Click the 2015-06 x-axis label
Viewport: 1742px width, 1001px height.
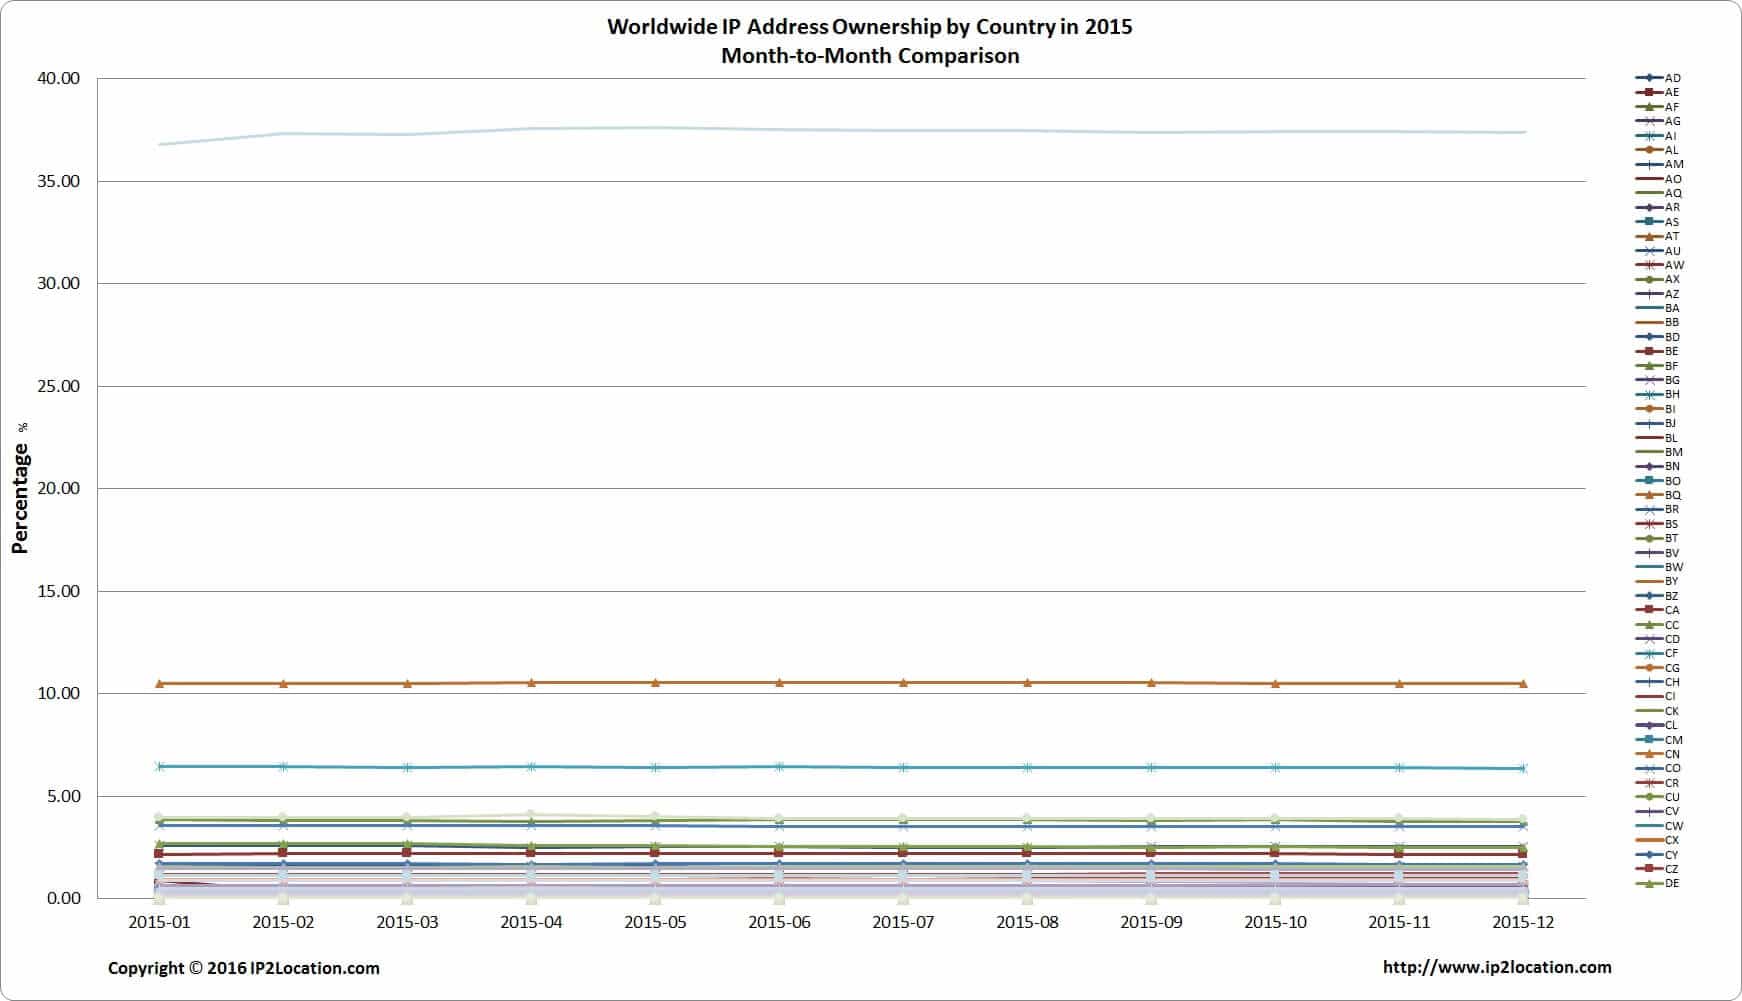(x=779, y=922)
